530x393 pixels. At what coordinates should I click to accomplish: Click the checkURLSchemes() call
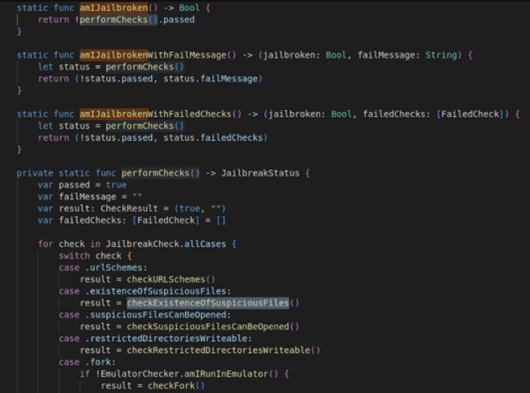[x=171, y=279]
